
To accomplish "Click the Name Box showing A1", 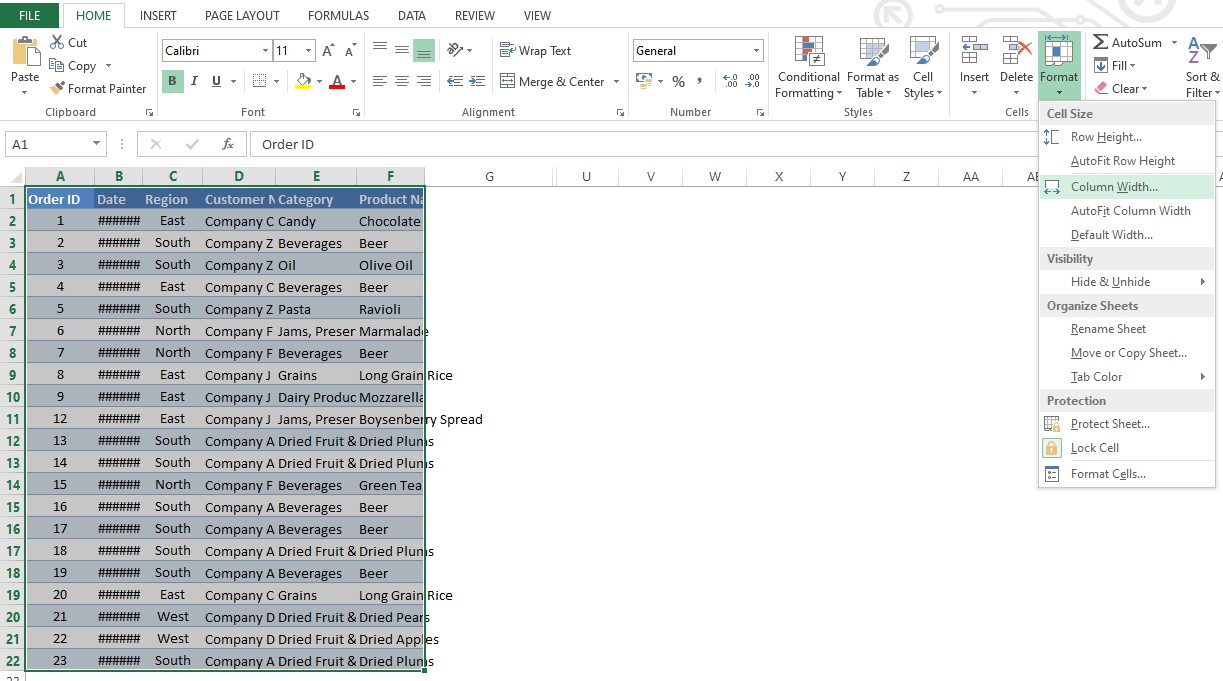I will point(50,144).
